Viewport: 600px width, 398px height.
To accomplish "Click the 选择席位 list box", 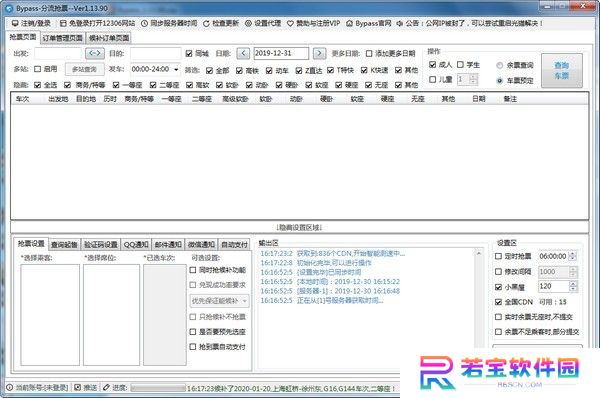I will click(x=111, y=315).
